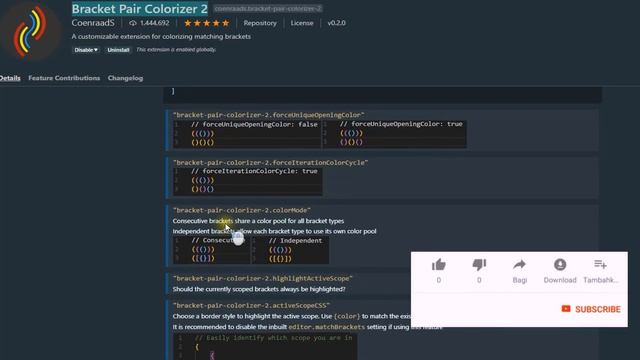Screen dimensions: 640x360
Task: Click the Bagi share arrow icon
Action: pyautogui.click(x=520, y=265)
